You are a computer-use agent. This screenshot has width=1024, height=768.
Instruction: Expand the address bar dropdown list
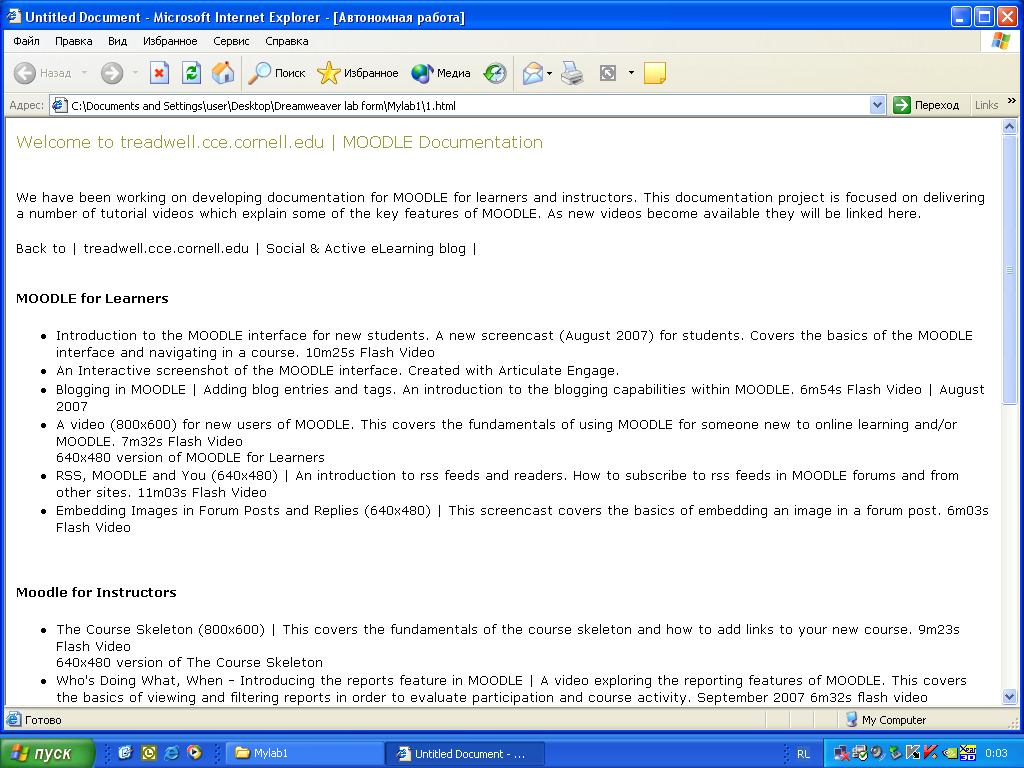[877, 105]
